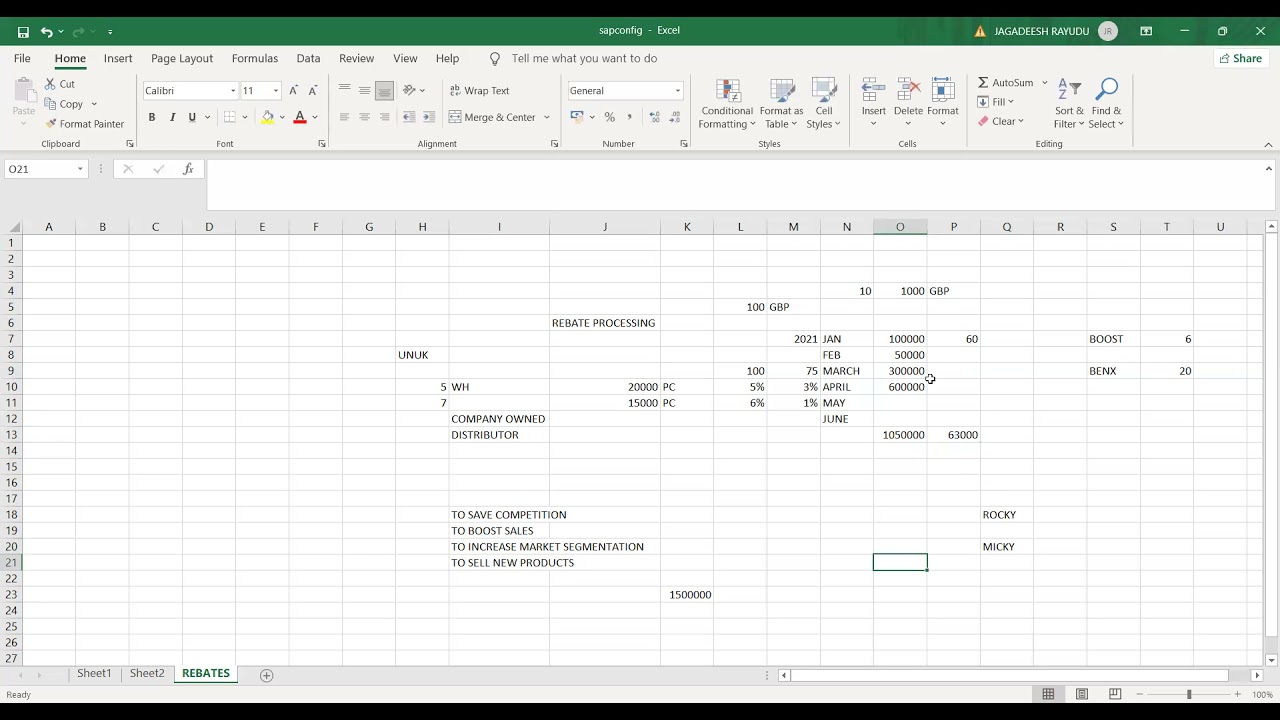Open the General number format dropdown
The image size is (1280, 720).
[x=677, y=91]
